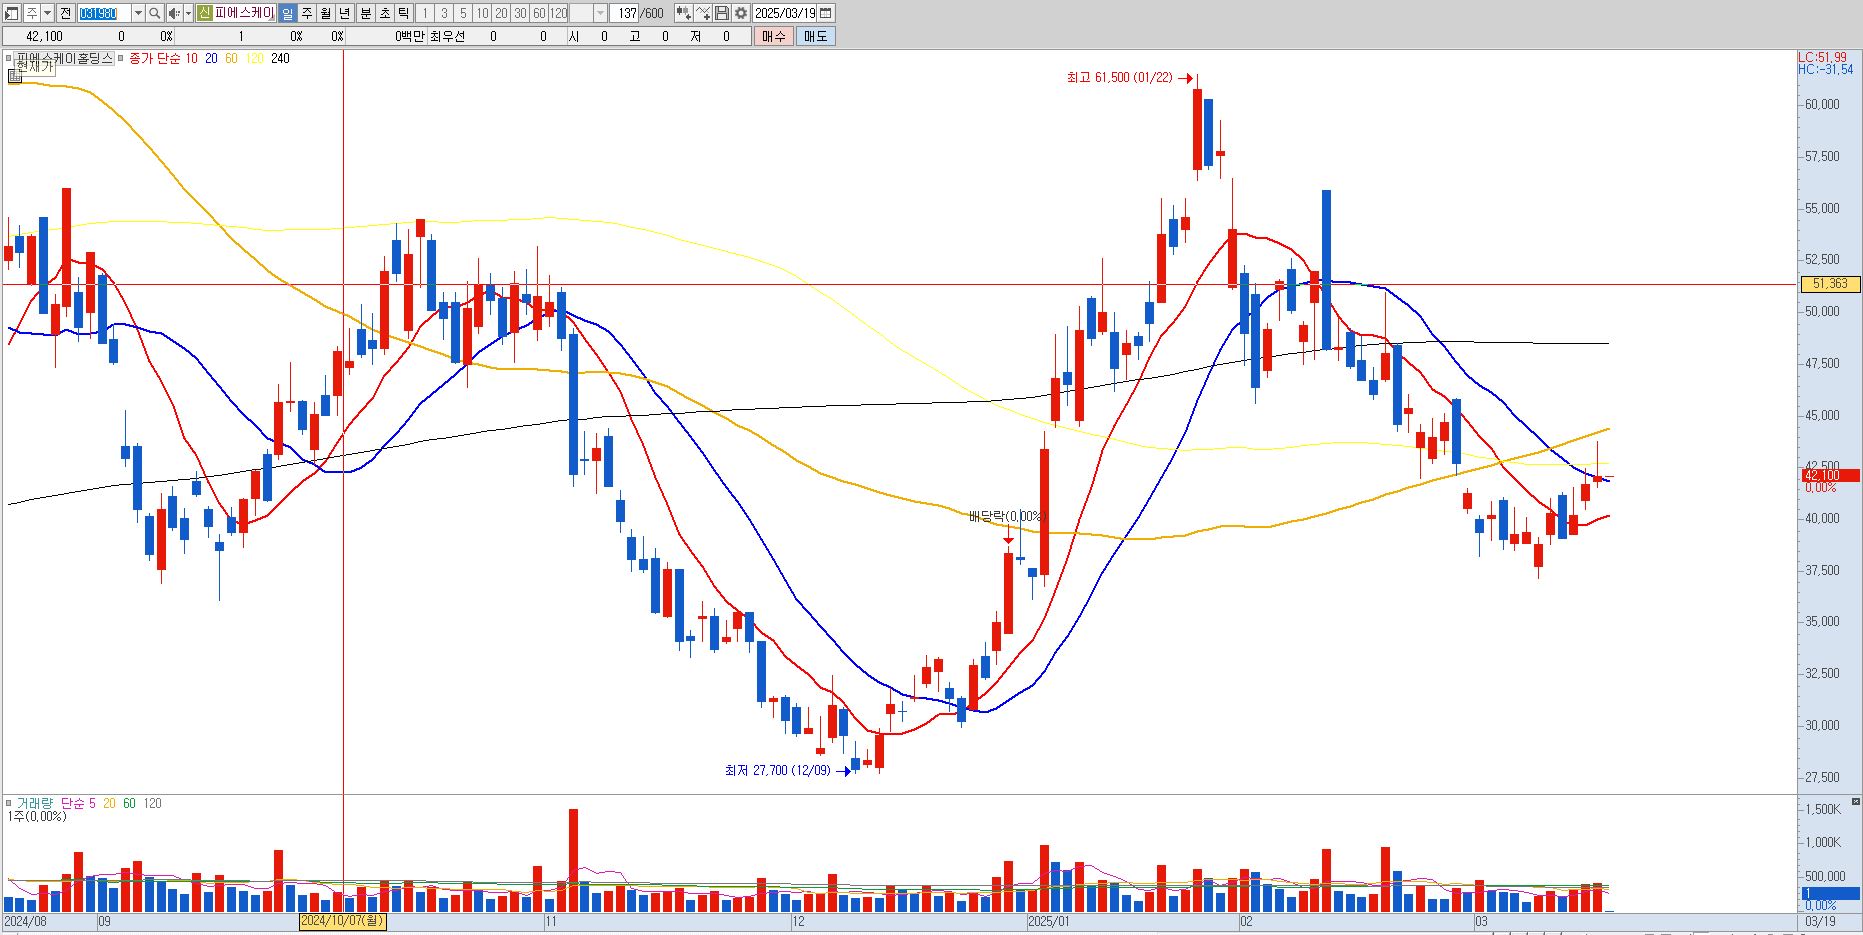Select interval 5 button
The image size is (1863, 935).
click(463, 13)
